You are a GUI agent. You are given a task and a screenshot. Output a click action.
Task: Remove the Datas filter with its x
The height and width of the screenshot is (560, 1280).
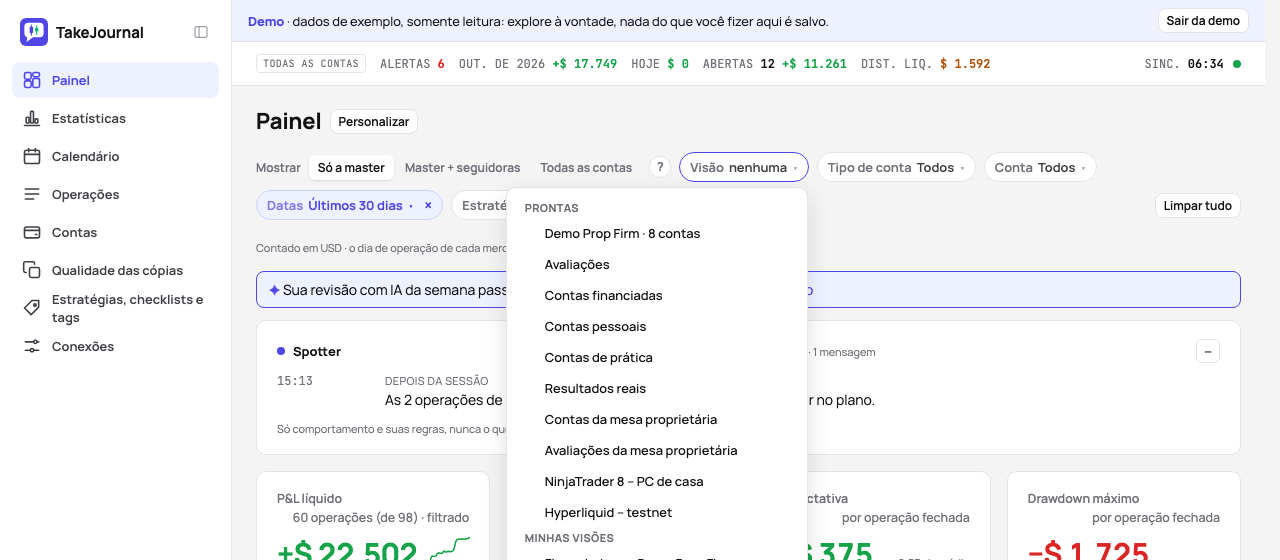[x=428, y=205]
